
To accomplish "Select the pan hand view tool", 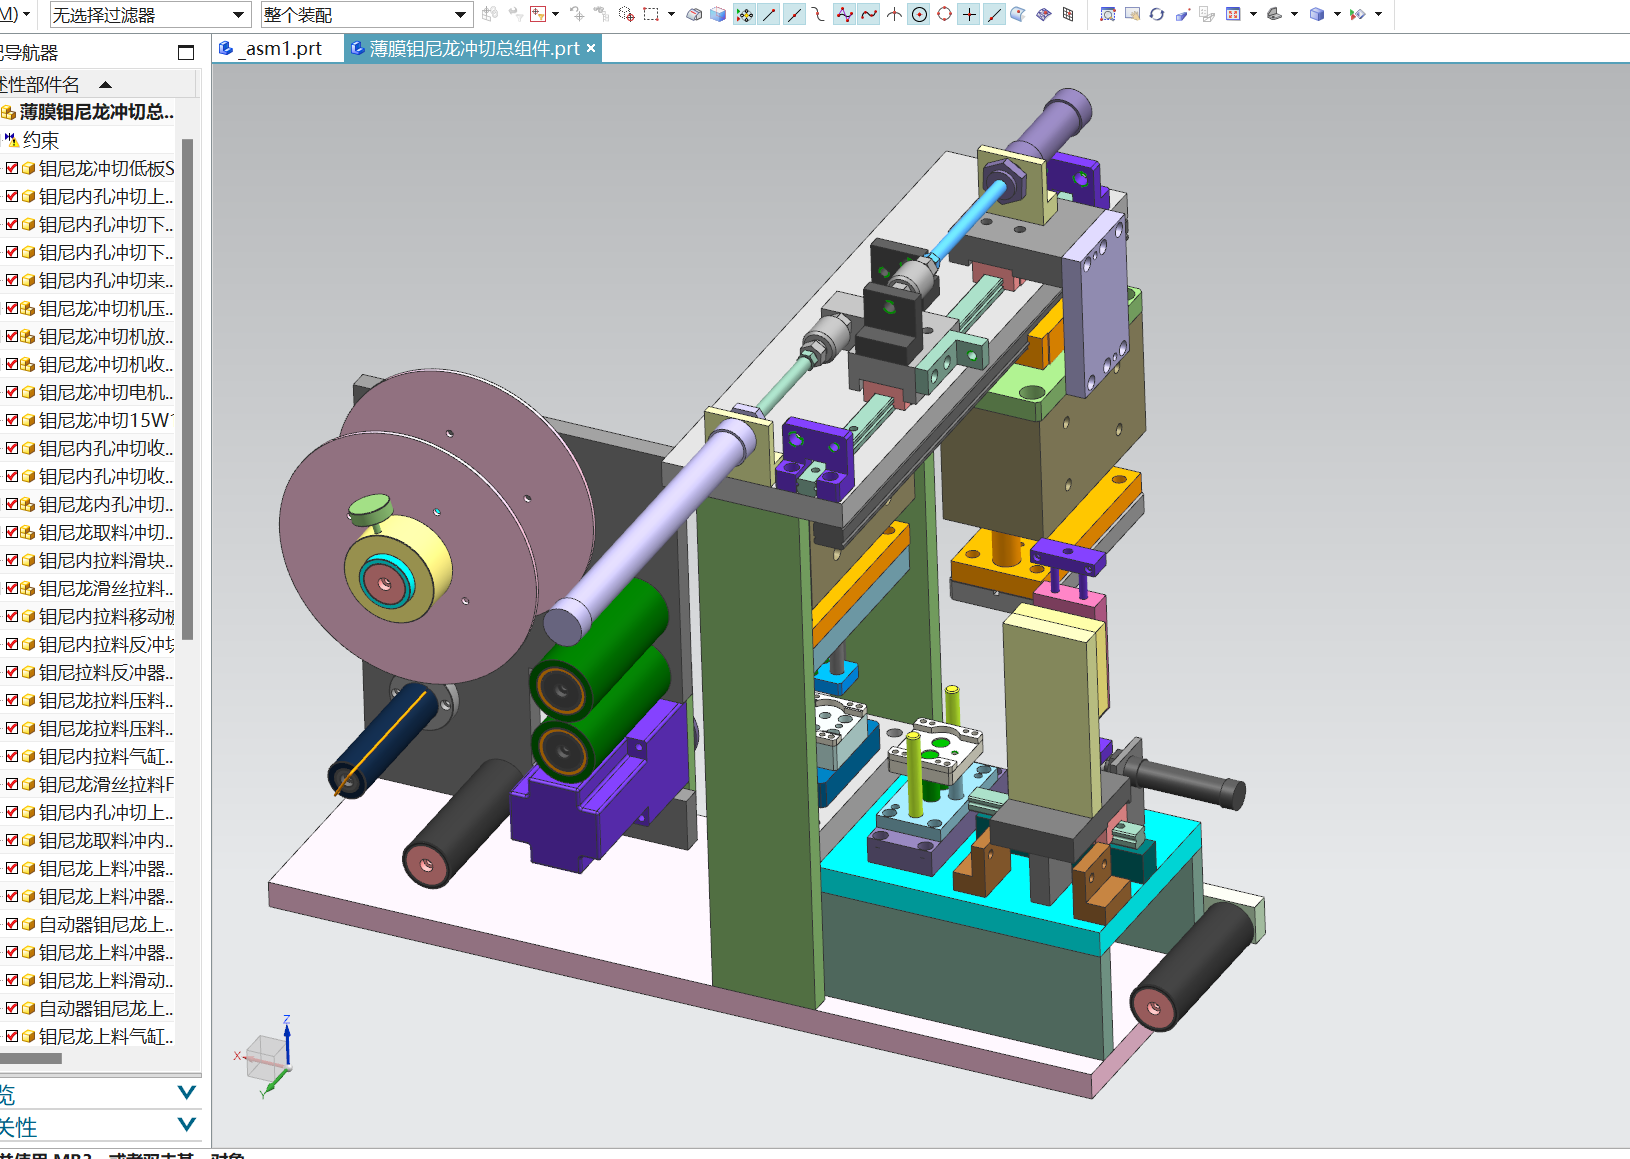I will click(1132, 14).
